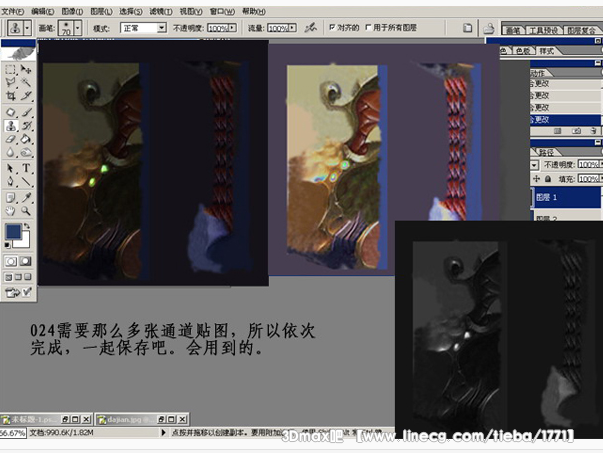The image size is (603, 453).
Task: Choose Full Screen with menu bar mode
Action: [x=18, y=277]
